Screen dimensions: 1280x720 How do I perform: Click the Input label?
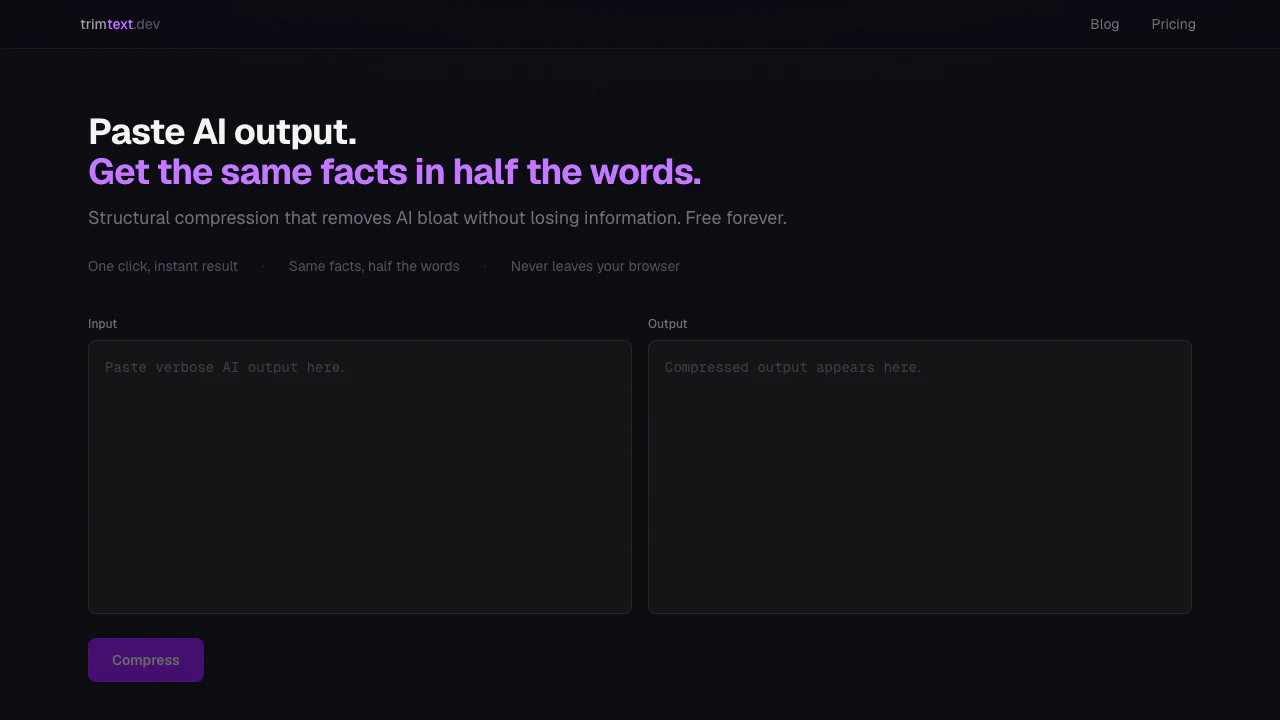tap(102, 324)
